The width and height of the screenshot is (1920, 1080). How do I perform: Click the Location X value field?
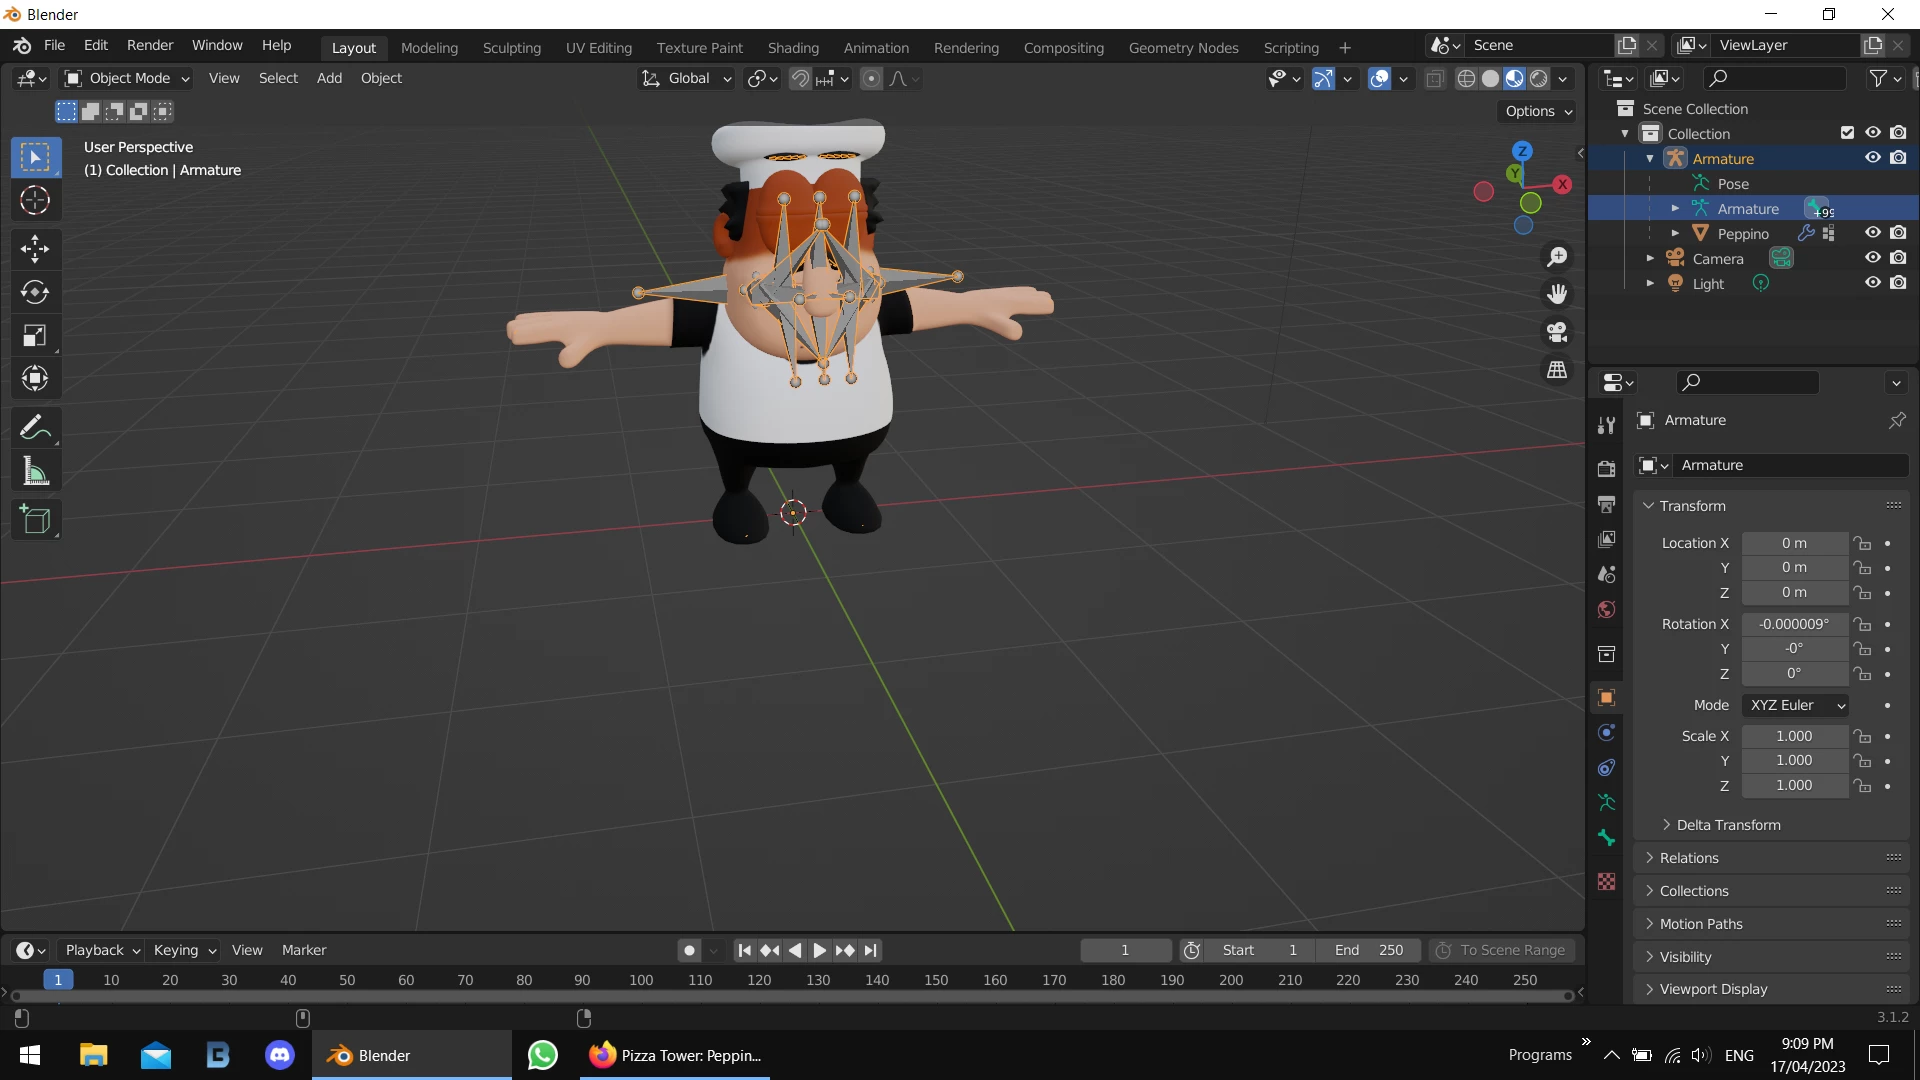1794,543
